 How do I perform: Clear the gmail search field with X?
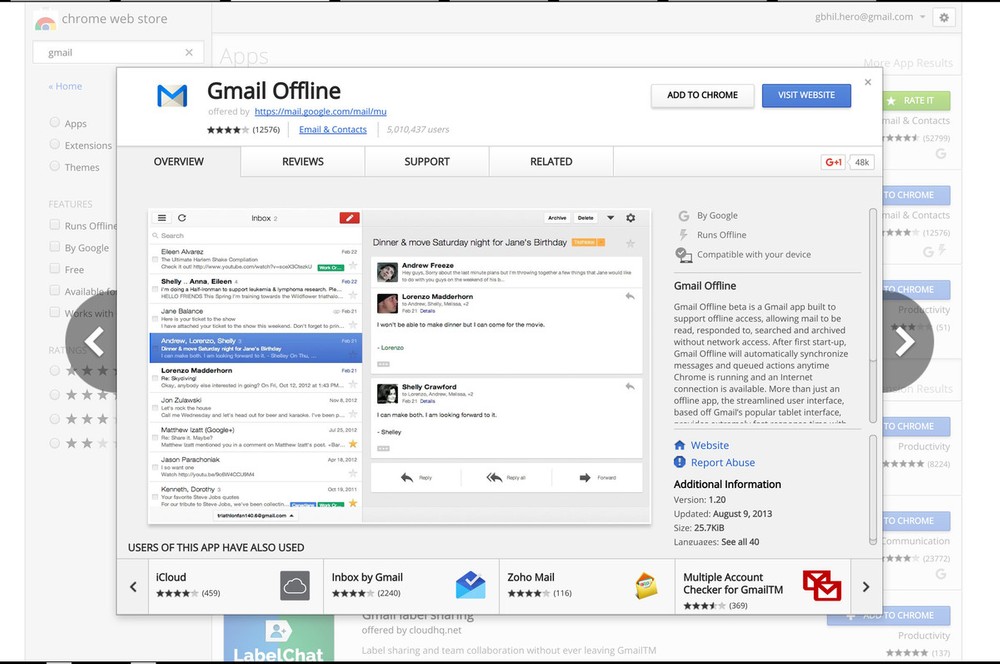click(189, 53)
